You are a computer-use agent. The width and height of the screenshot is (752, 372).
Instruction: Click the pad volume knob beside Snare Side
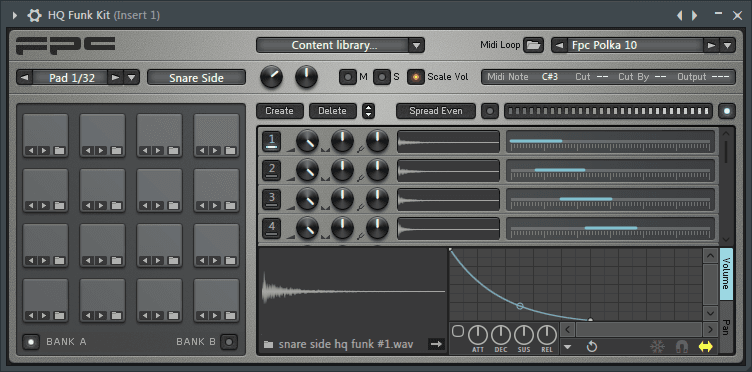[x=271, y=77]
